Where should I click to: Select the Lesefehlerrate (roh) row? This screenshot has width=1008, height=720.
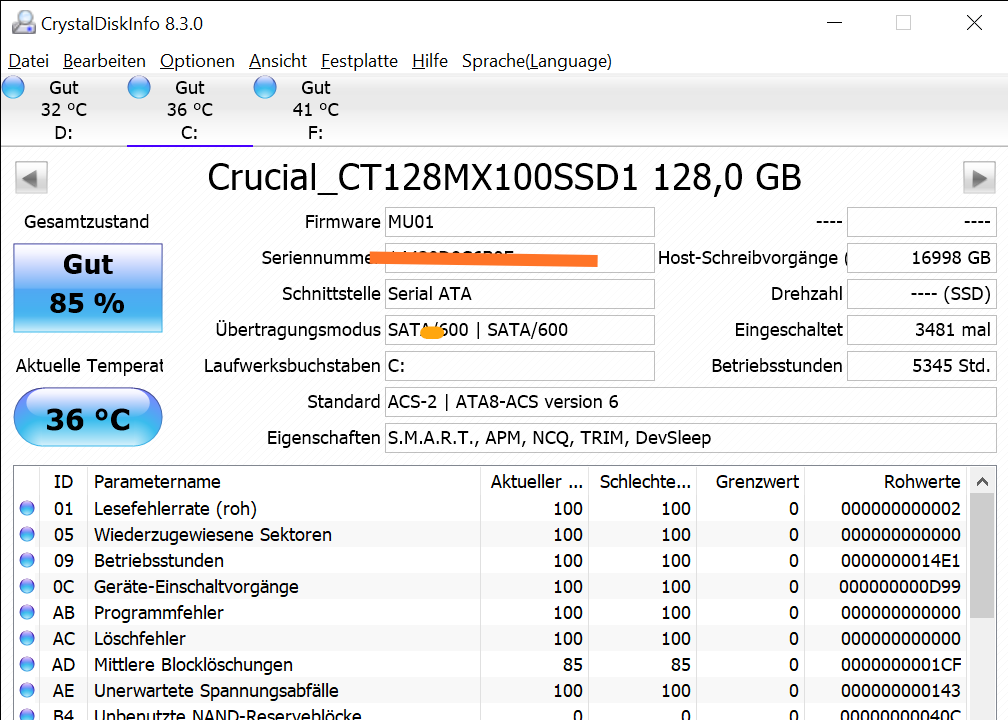490,508
